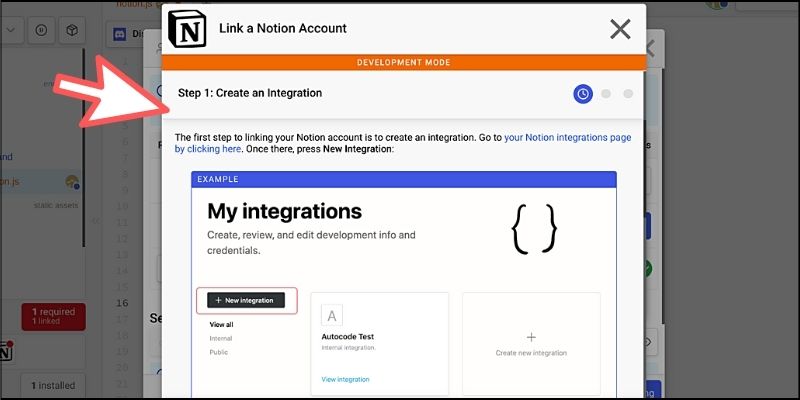Screen dimensions: 800x400
Task: Click the curly braces integrations graphic
Action: click(x=534, y=229)
